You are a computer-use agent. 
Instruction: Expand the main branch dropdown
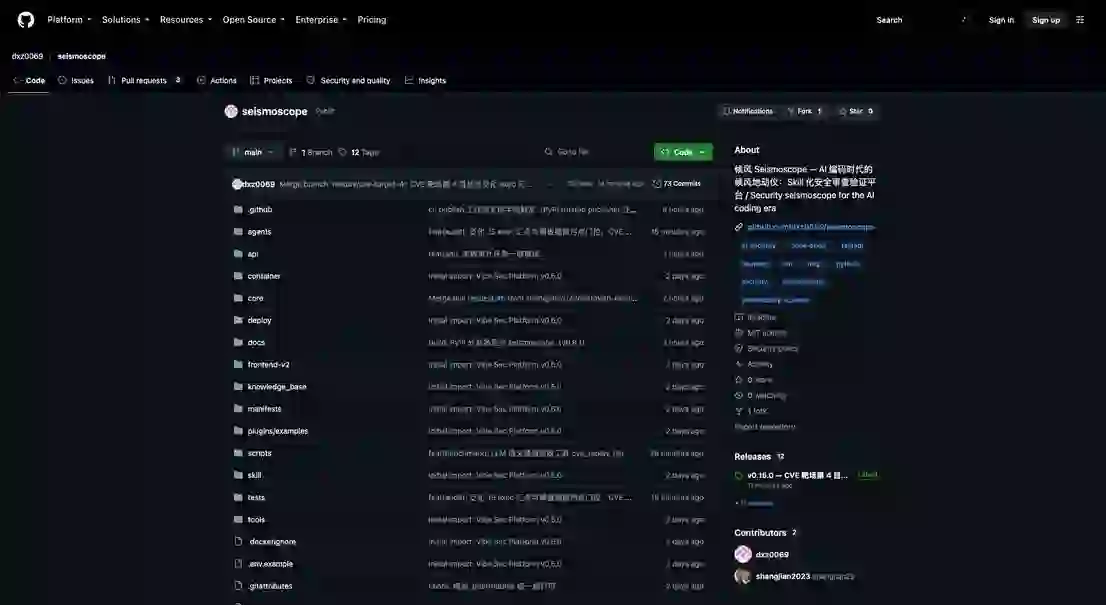coord(253,152)
